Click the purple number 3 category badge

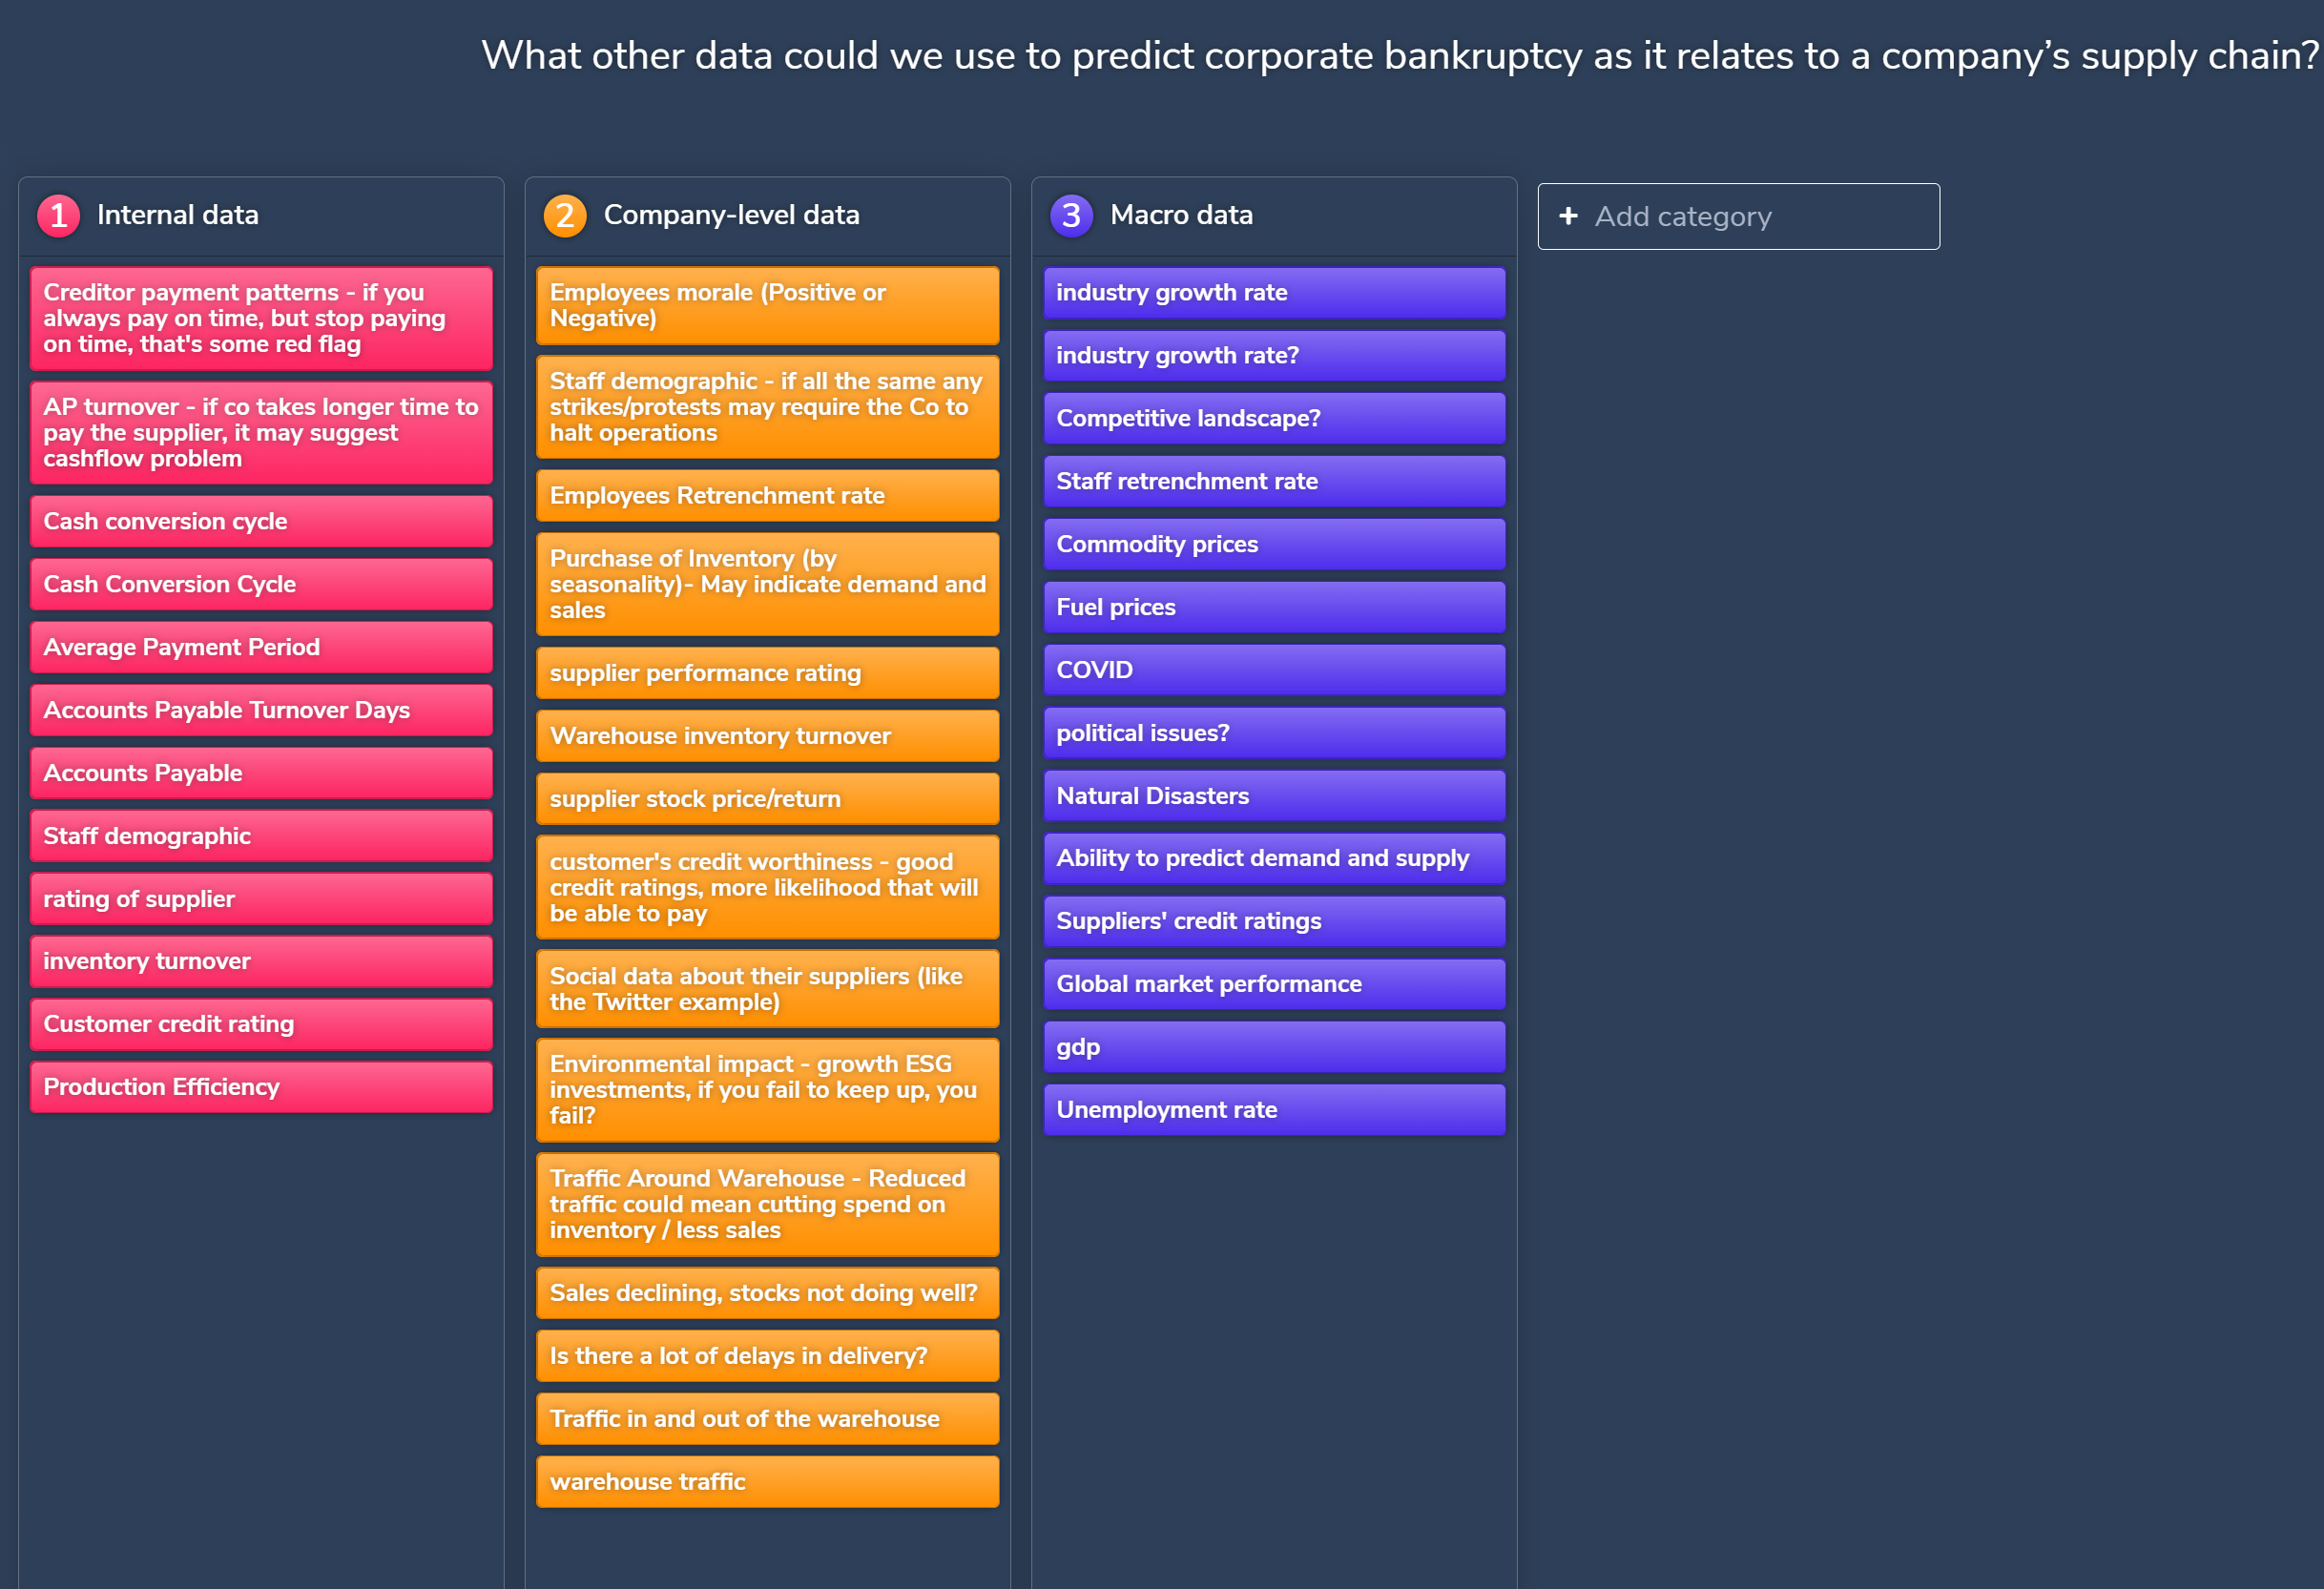coord(1071,216)
